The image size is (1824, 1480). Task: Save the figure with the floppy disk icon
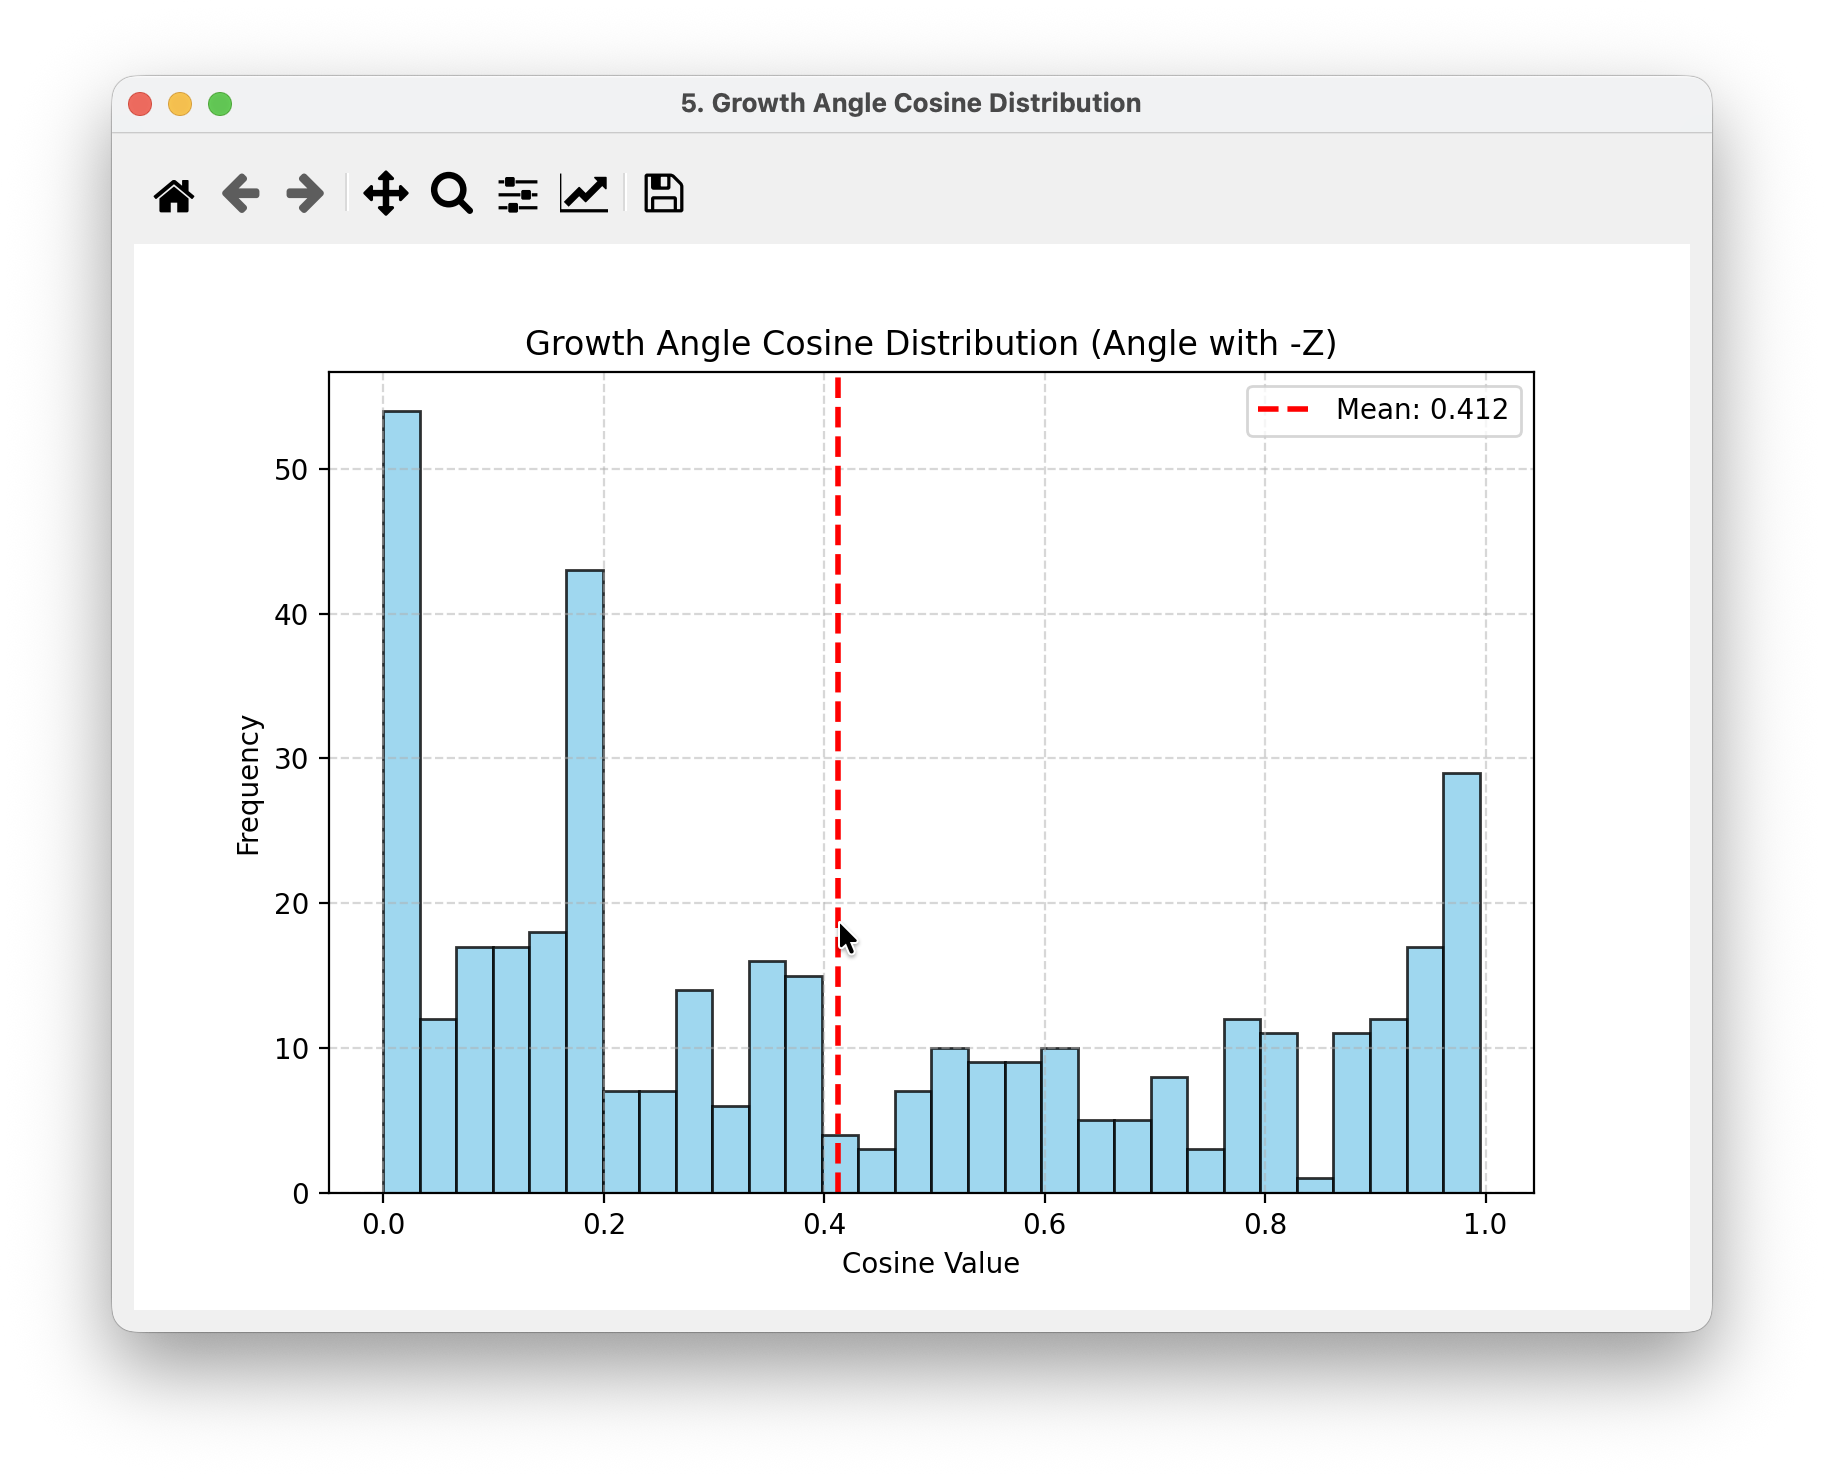click(x=663, y=194)
